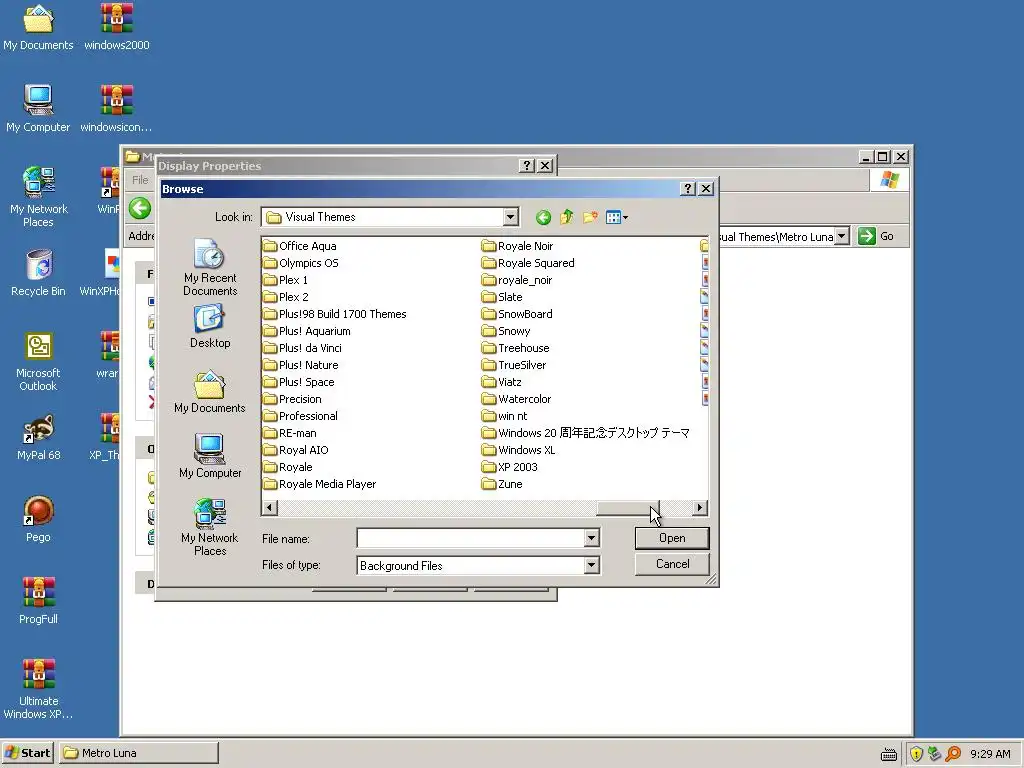Click the Start button
This screenshot has width=1024, height=768.
pos(27,753)
